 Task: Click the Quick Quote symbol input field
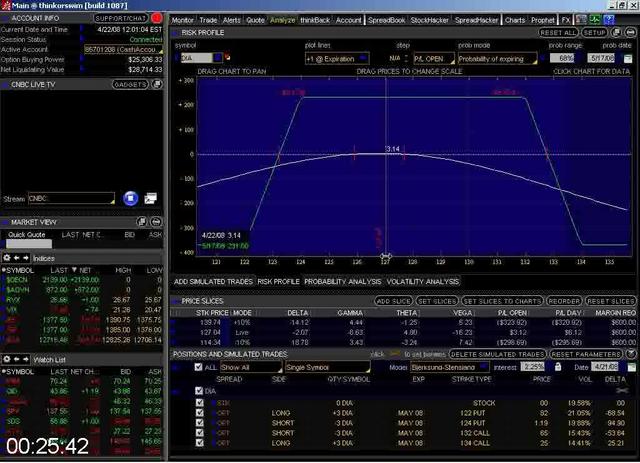point(29,244)
